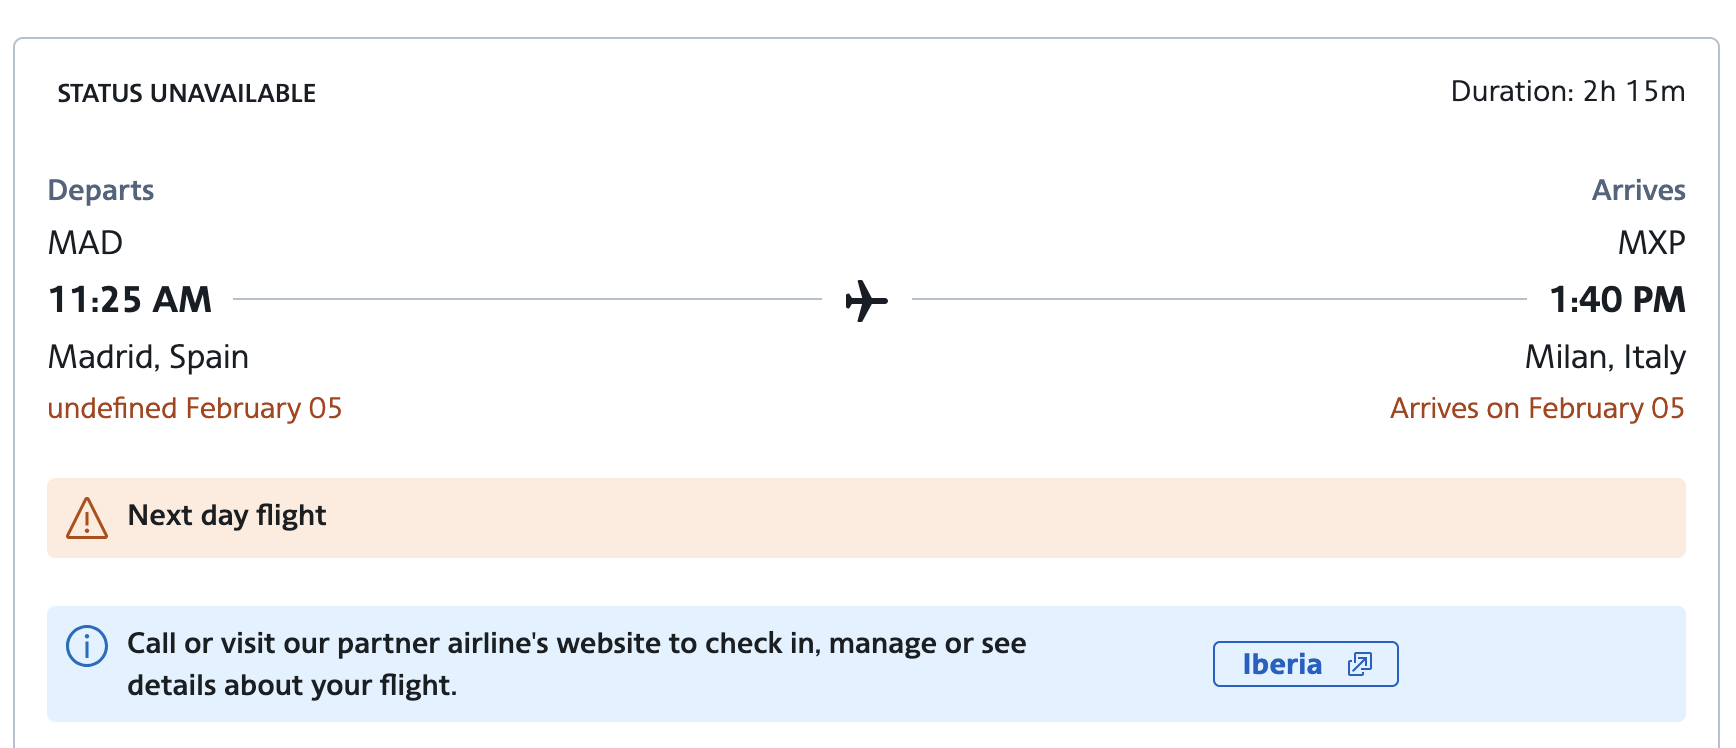Click the airplane icon between the flight times
1736x748 pixels.
pos(866,300)
